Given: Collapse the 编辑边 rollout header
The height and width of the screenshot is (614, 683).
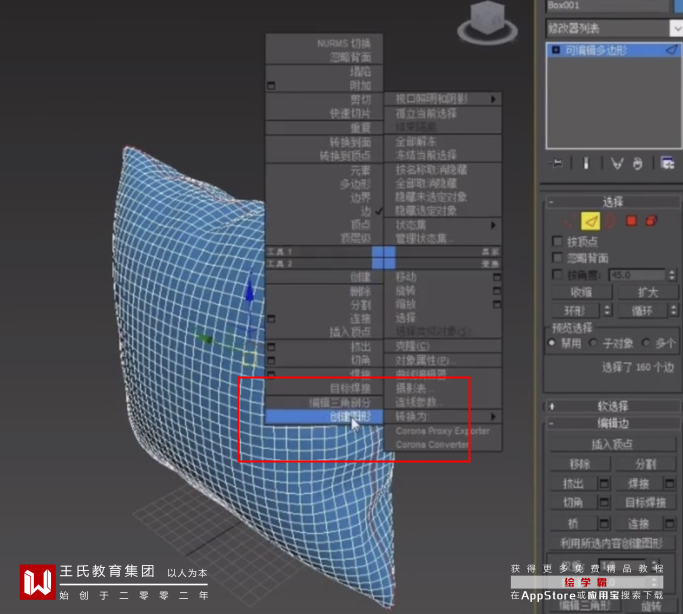Looking at the screenshot, I should coord(612,423).
